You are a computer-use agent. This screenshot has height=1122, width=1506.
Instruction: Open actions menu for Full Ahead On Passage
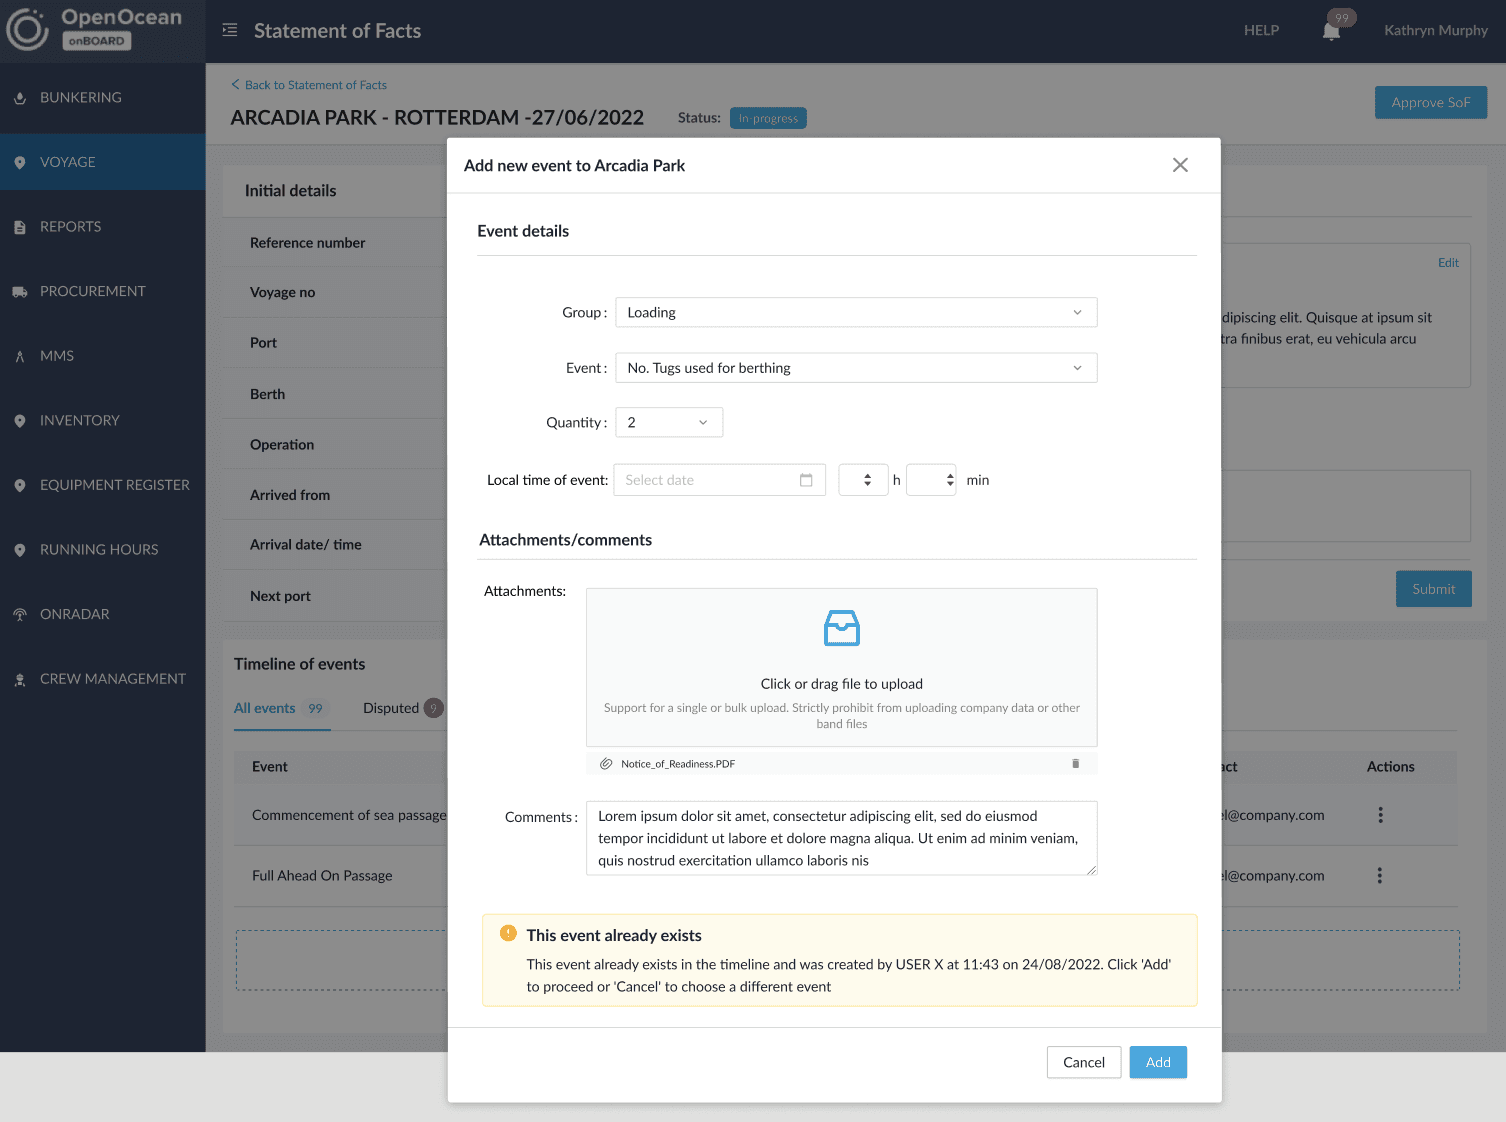pos(1380,876)
